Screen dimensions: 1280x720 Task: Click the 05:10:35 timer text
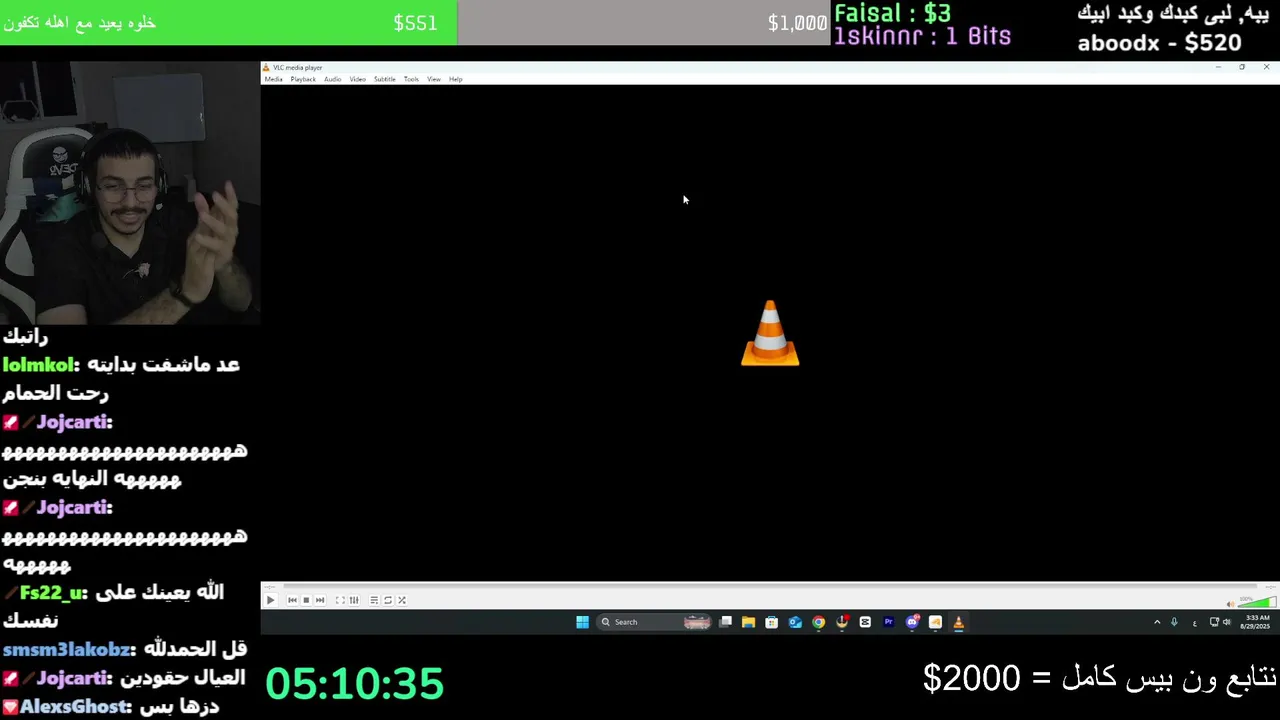point(354,684)
